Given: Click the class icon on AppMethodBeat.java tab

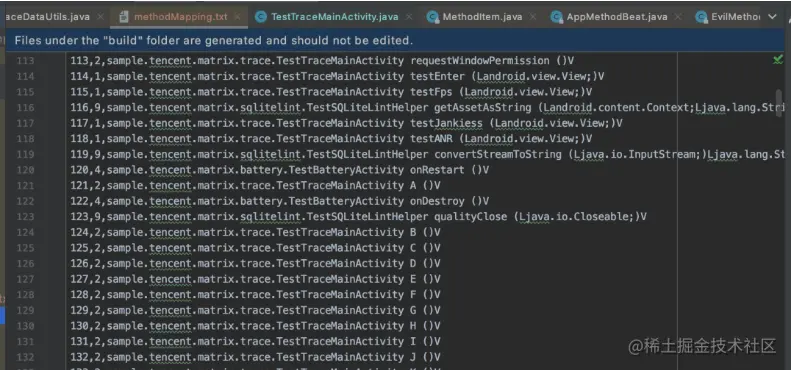Looking at the screenshot, I should coord(556,17).
